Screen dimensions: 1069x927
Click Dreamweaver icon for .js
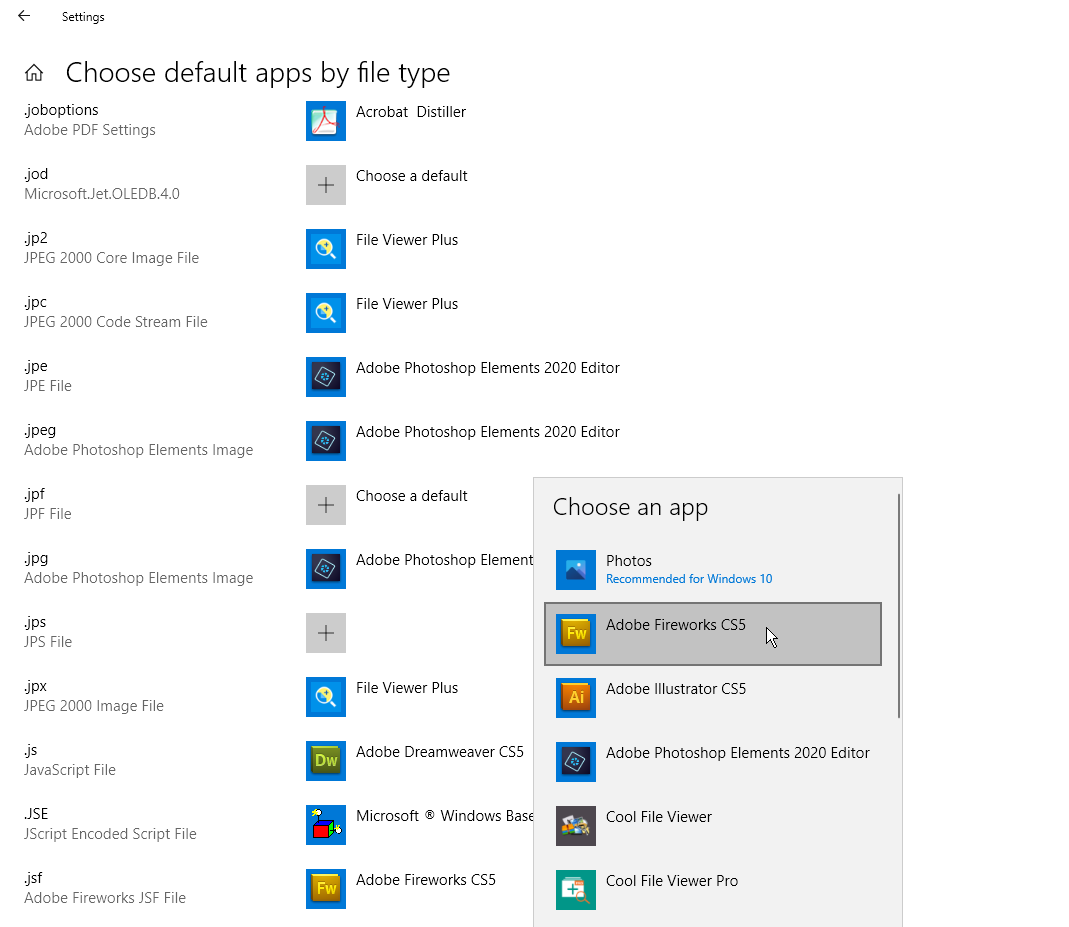326,761
